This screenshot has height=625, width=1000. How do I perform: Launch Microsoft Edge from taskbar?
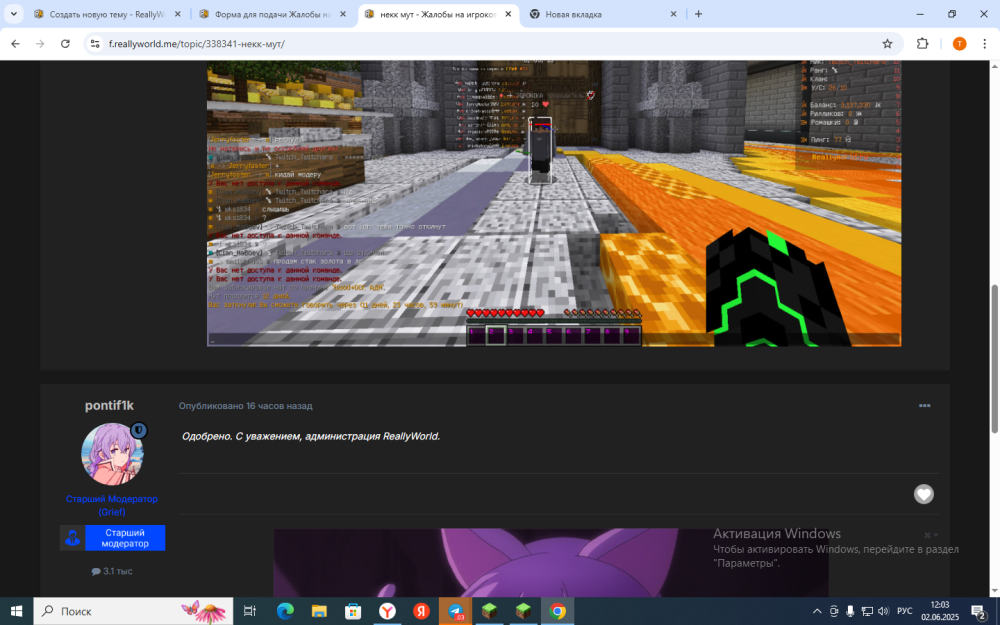click(285, 611)
